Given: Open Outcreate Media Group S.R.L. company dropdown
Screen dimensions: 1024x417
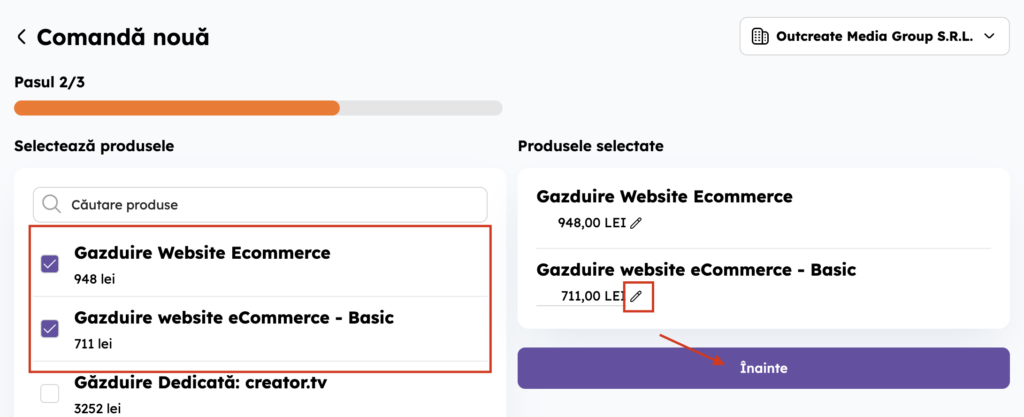Looking at the screenshot, I should click(x=874, y=37).
